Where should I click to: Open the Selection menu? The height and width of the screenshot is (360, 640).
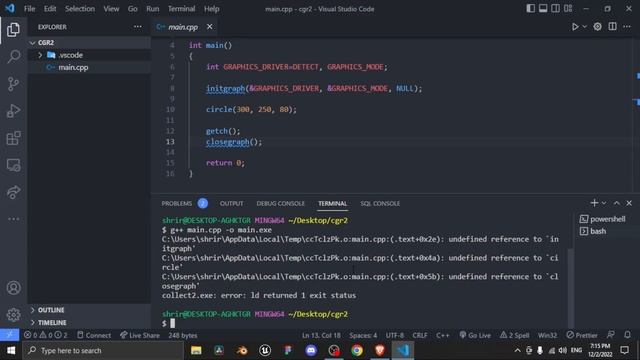(80, 9)
